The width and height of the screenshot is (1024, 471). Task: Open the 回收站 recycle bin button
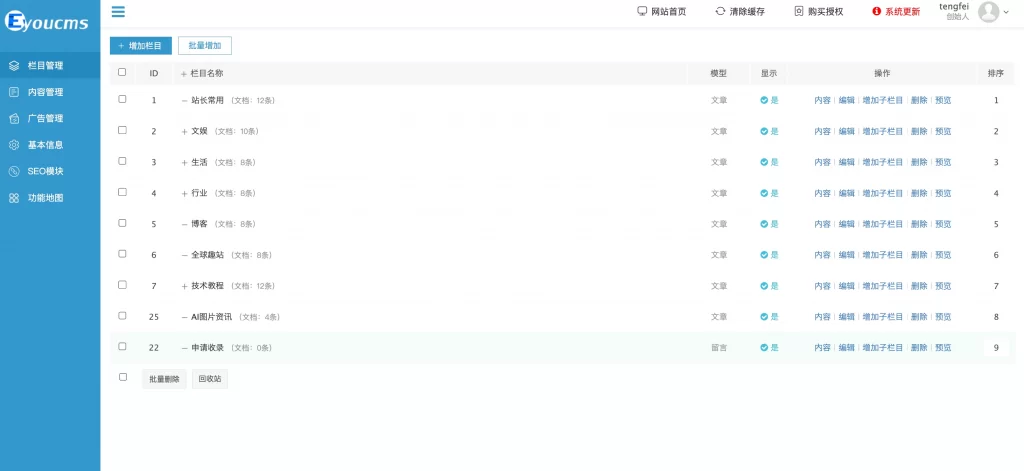click(x=210, y=379)
